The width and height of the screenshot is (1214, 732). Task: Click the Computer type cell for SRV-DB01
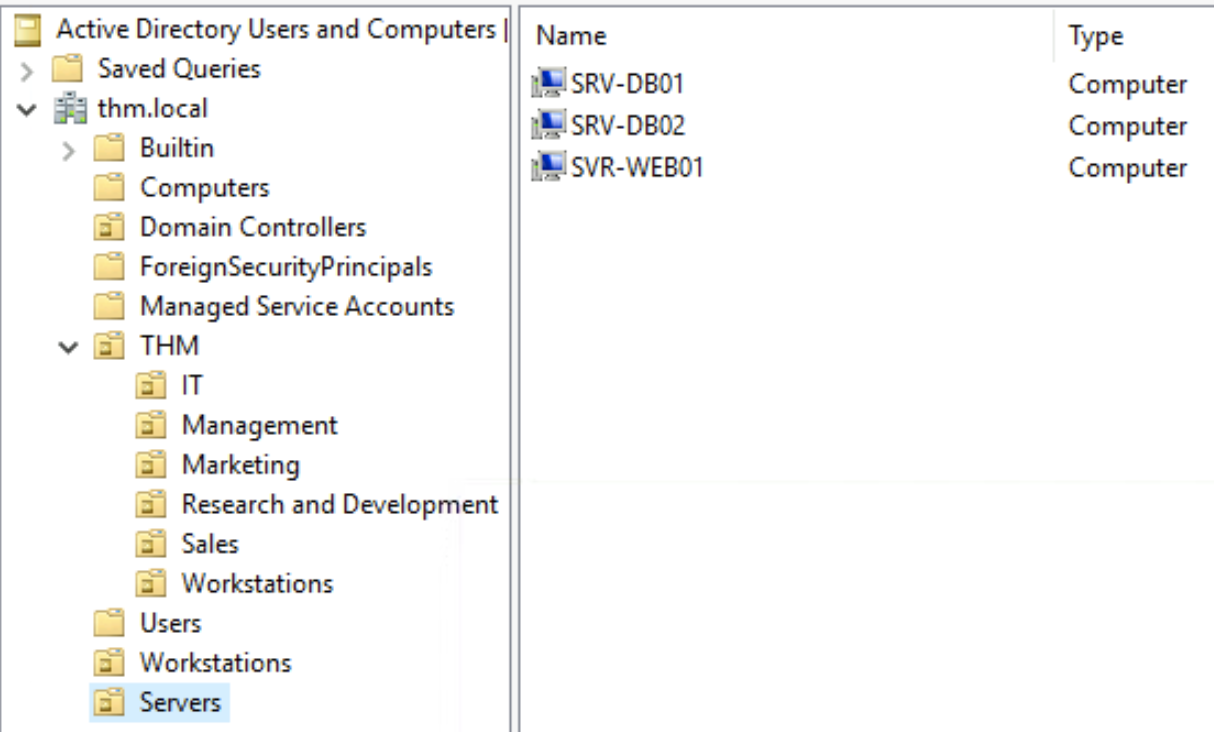[x=1127, y=84]
